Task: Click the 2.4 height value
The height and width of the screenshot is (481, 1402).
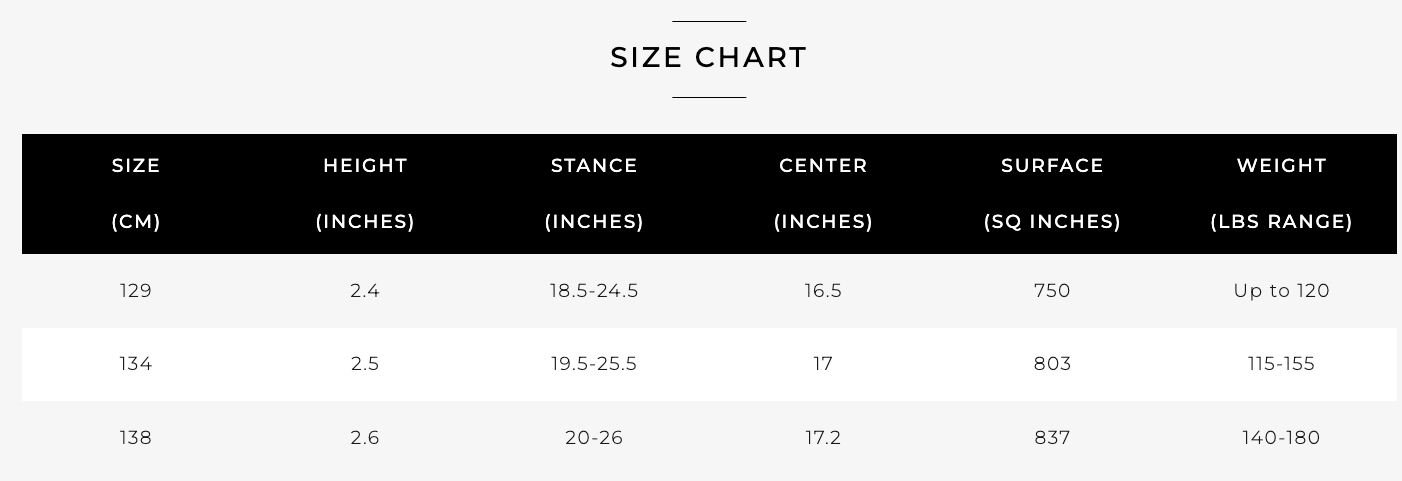Action: point(365,291)
